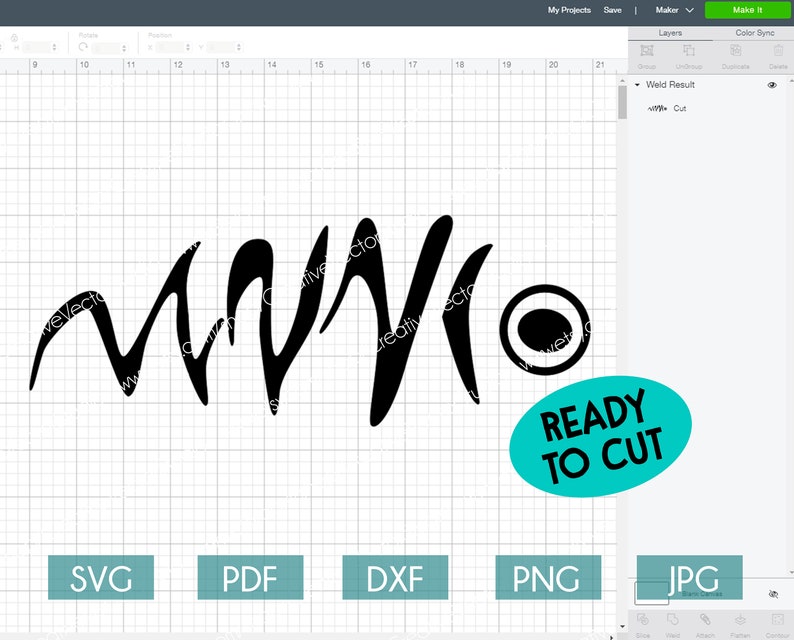The image size is (794, 640).
Task: Open My Projects
Action: [x=569, y=10]
